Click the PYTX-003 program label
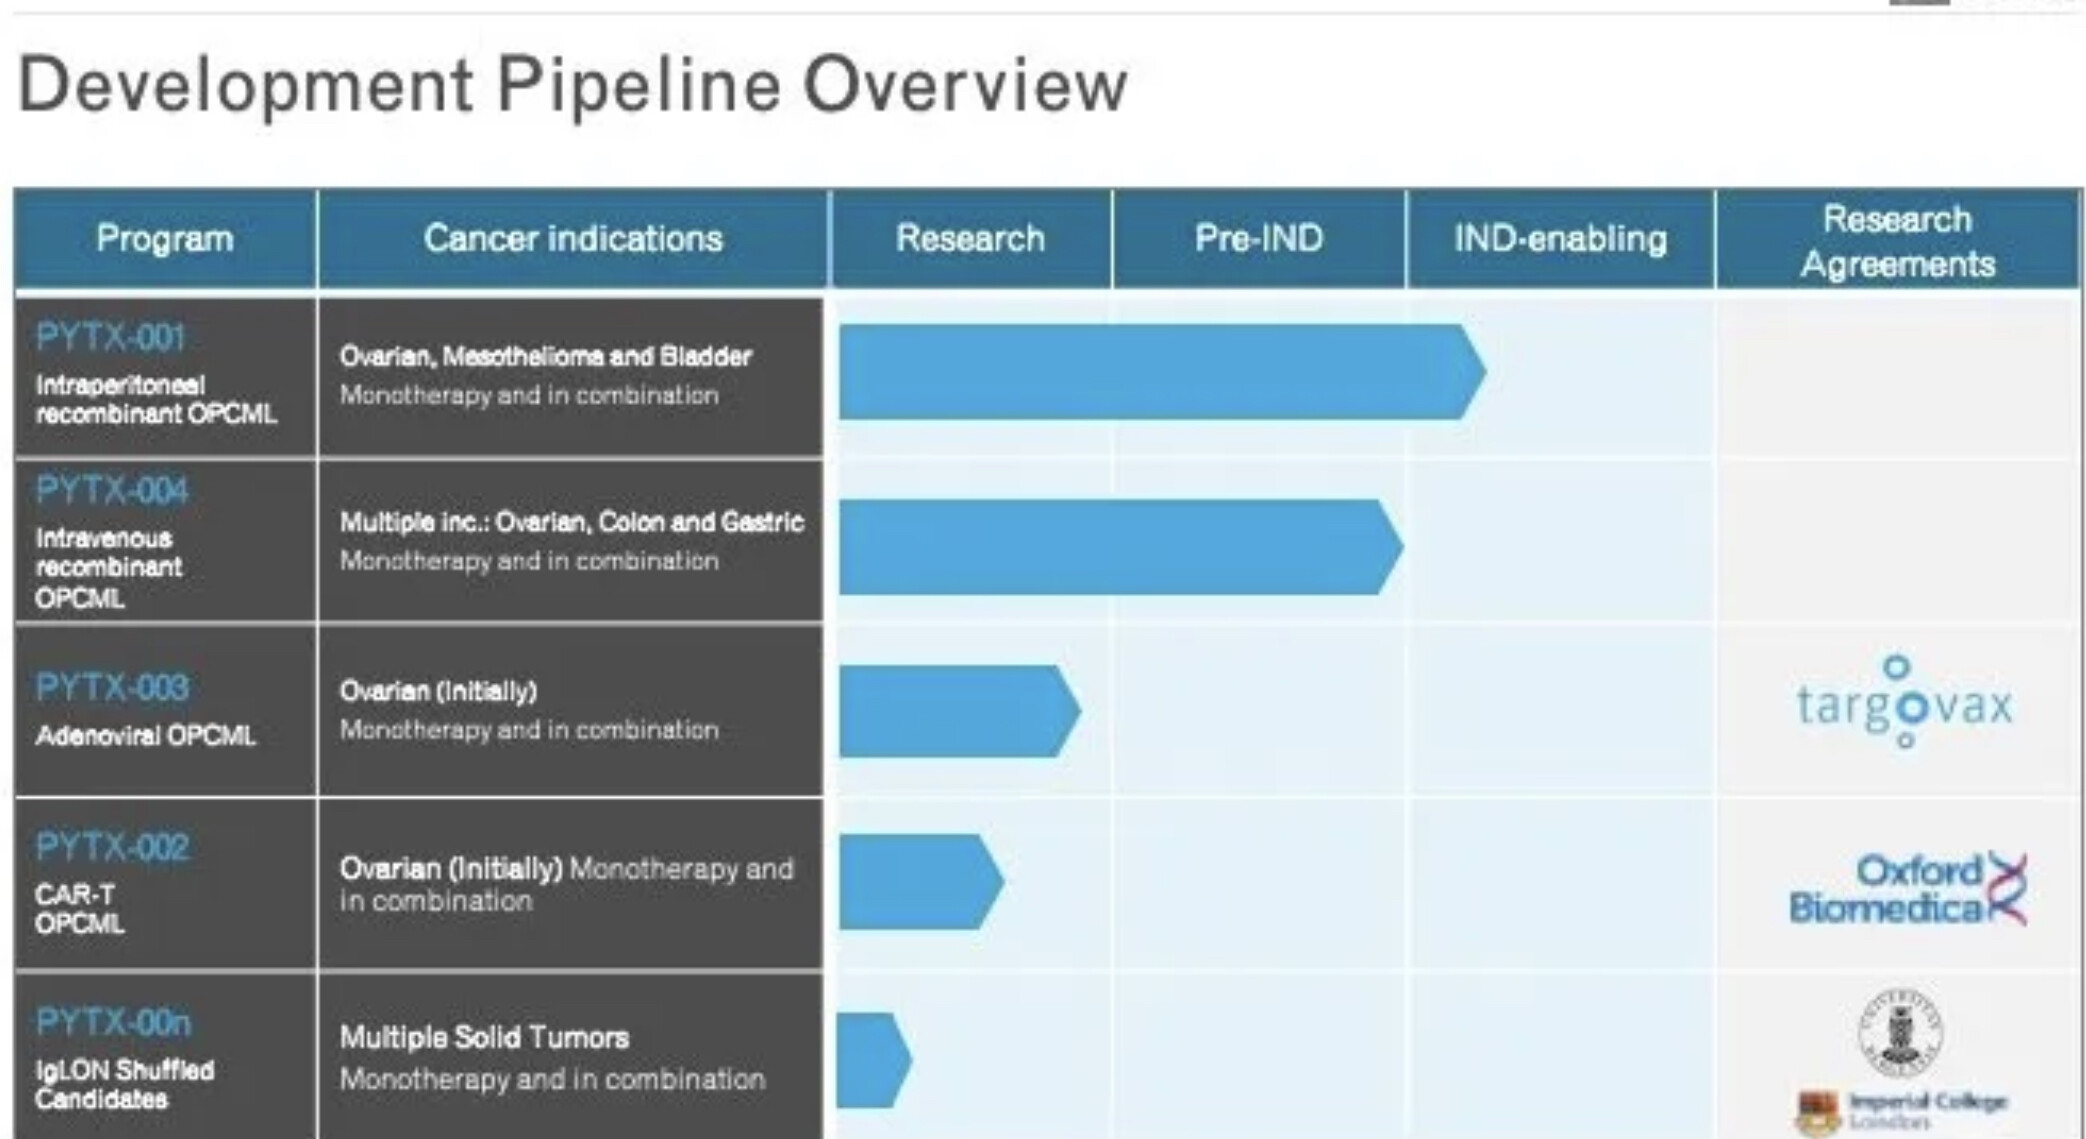The image size is (2086, 1139). (x=112, y=687)
